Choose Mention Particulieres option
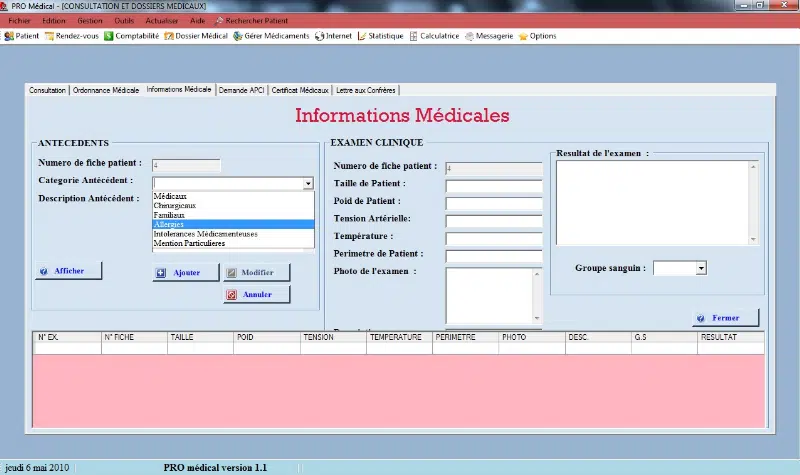The width and height of the screenshot is (800, 475). [x=233, y=243]
